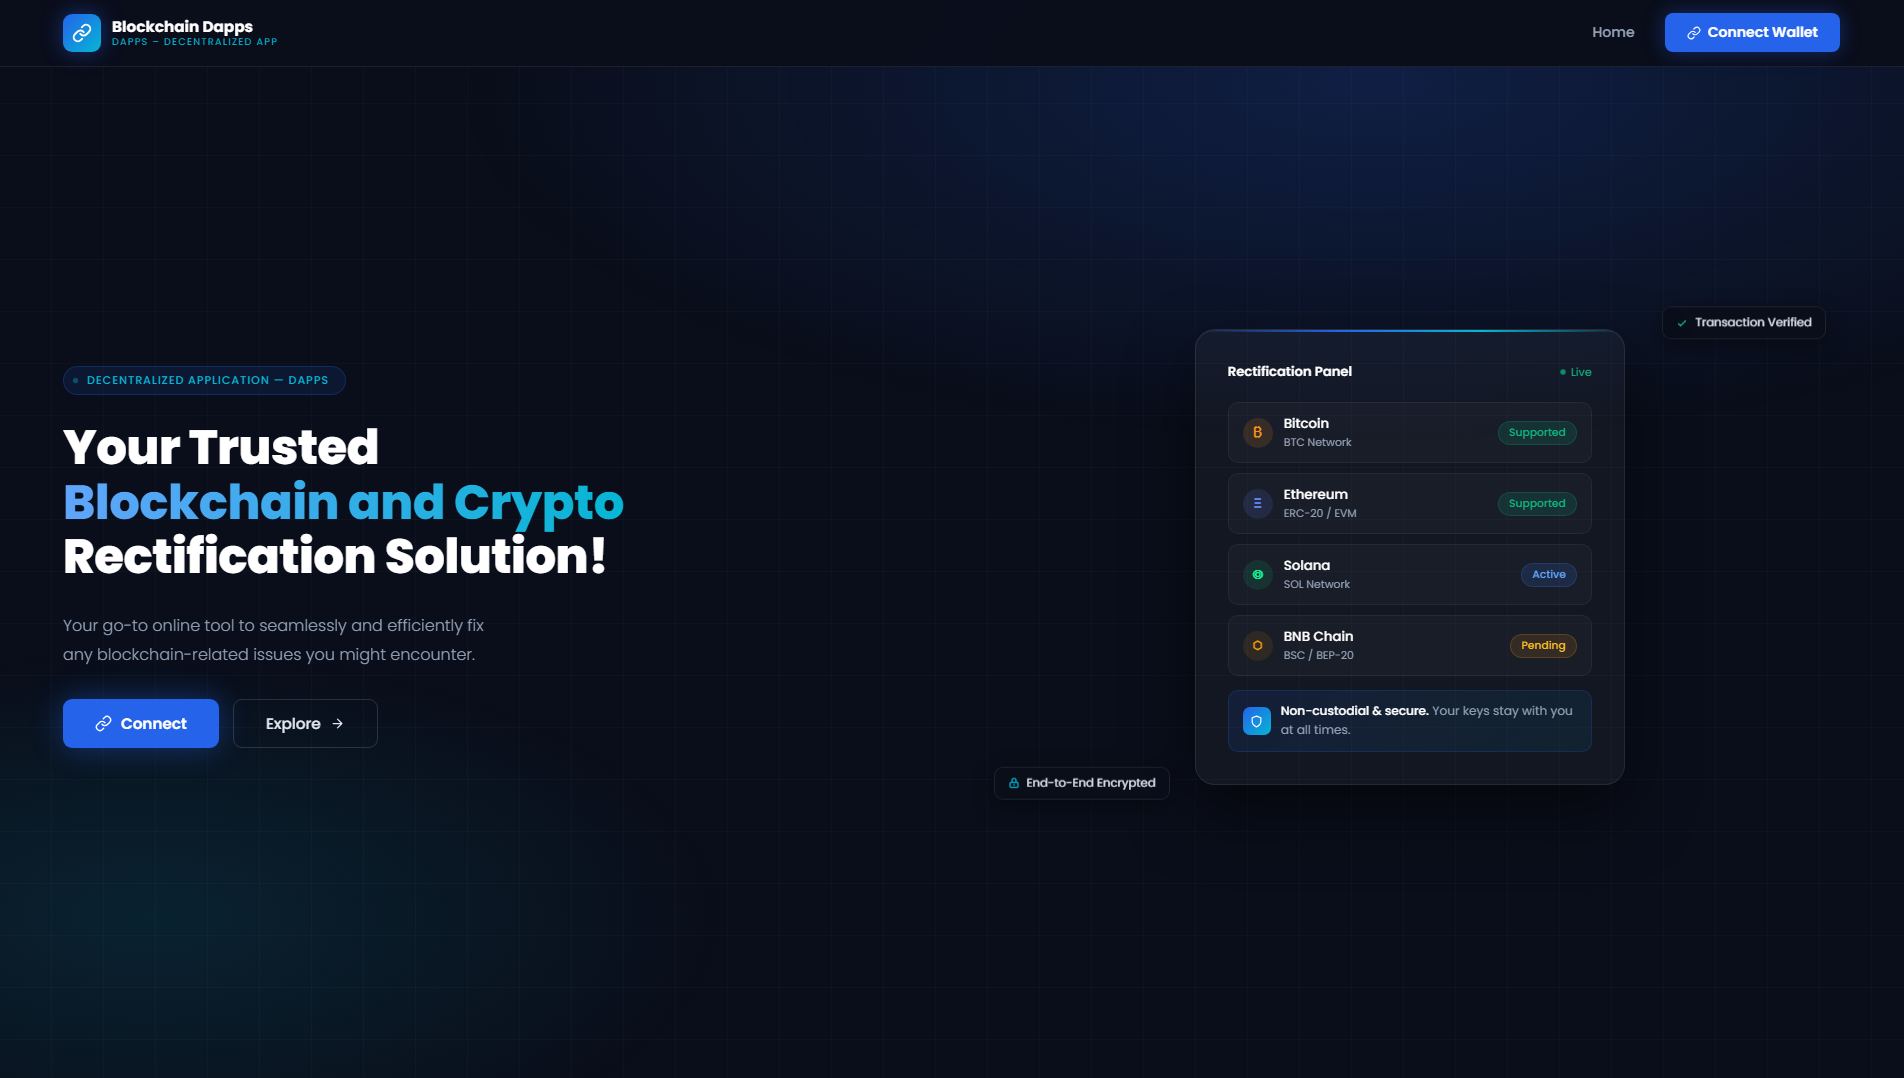The height and width of the screenshot is (1078, 1904).
Task: Click the Connect Wallet button in header
Action: (x=1752, y=32)
